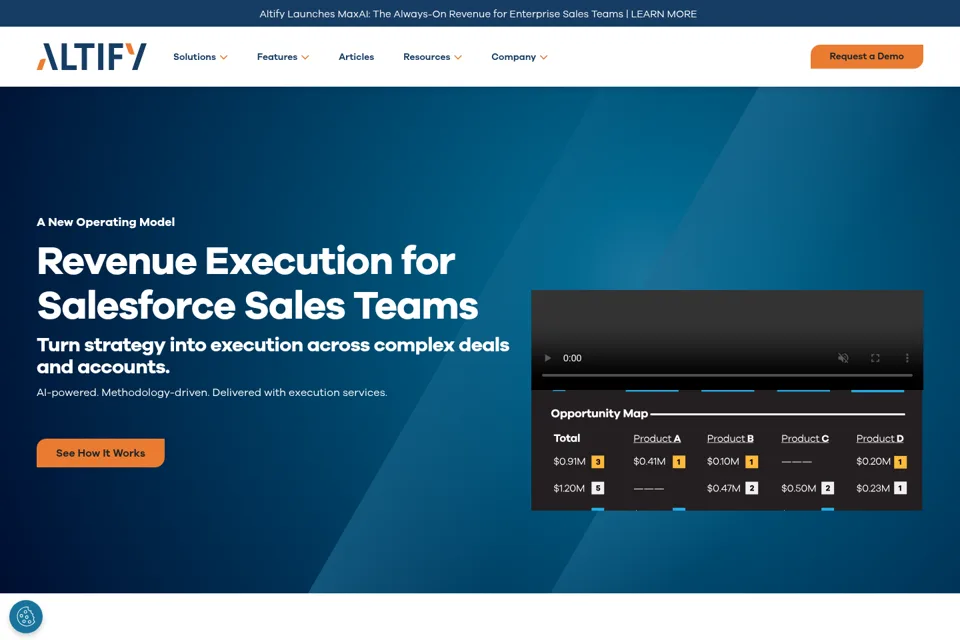Image resolution: width=960 pixels, height=640 pixels.
Task: Click the $0.50M Product C value
Action: click(798, 488)
